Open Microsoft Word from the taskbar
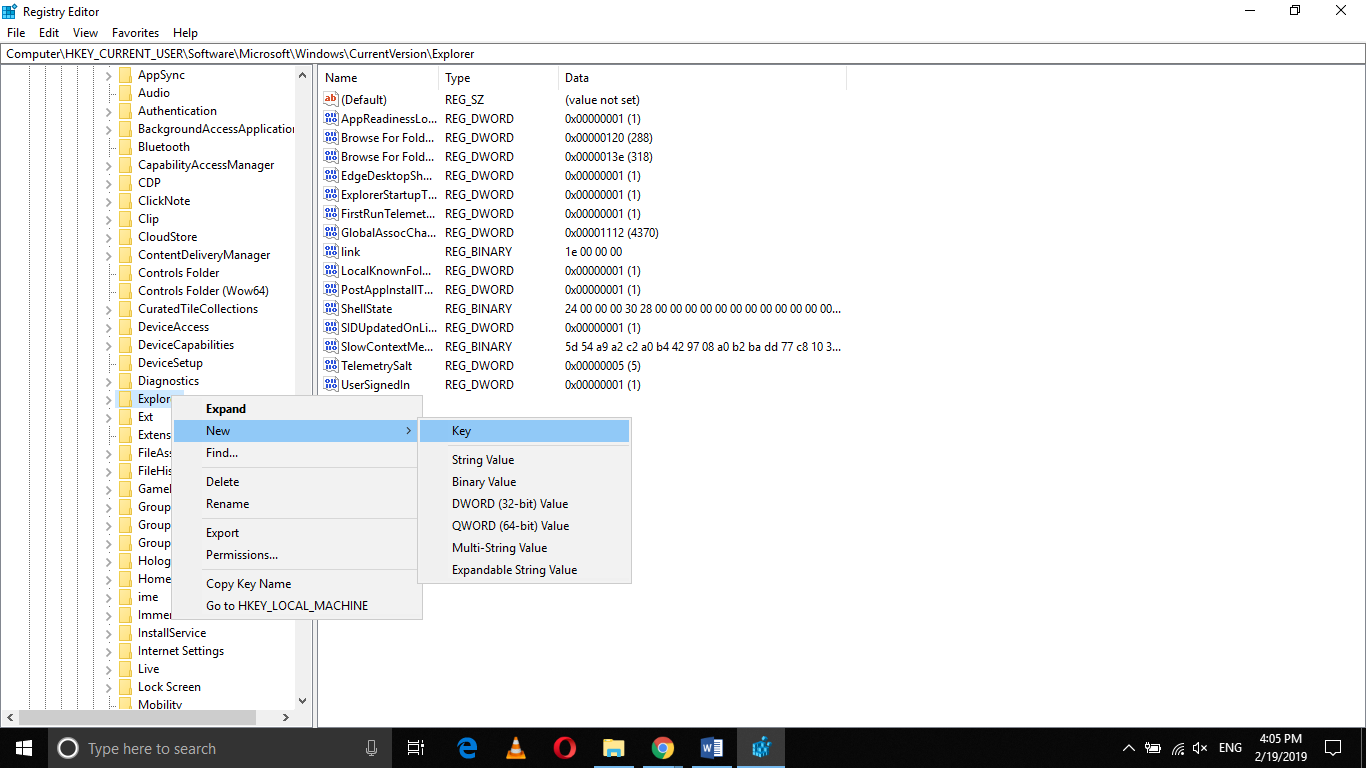The height and width of the screenshot is (768, 1366). point(711,747)
